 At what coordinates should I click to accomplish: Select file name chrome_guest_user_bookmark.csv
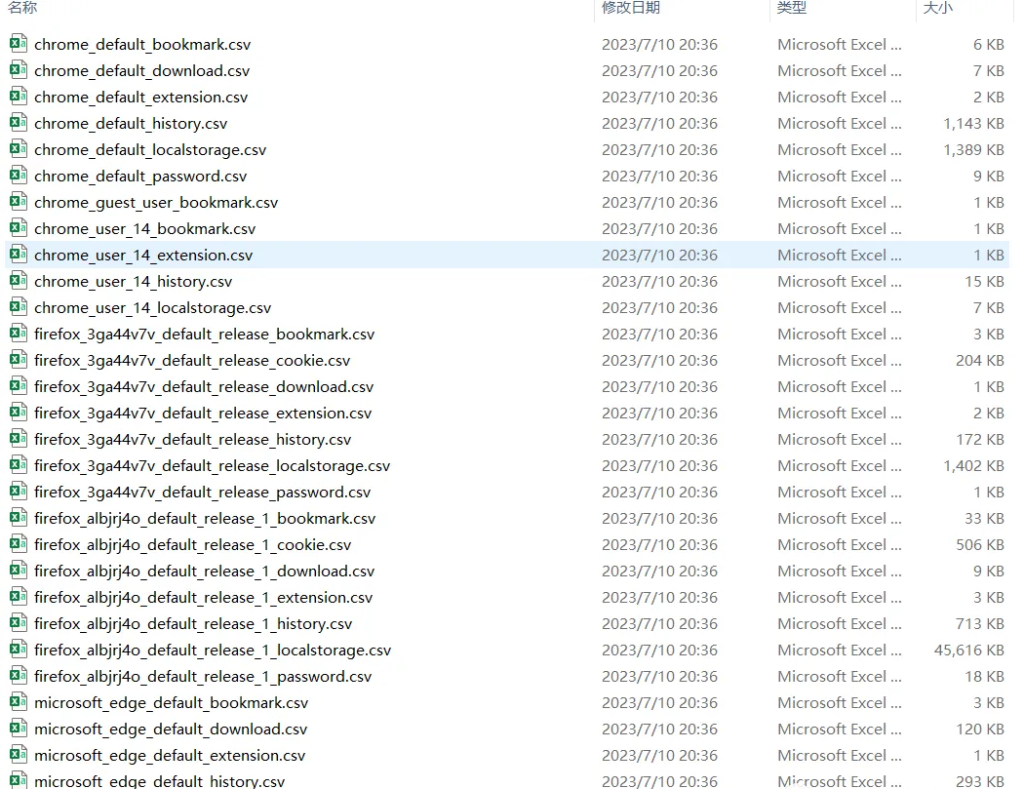click(x=156, y=202)
